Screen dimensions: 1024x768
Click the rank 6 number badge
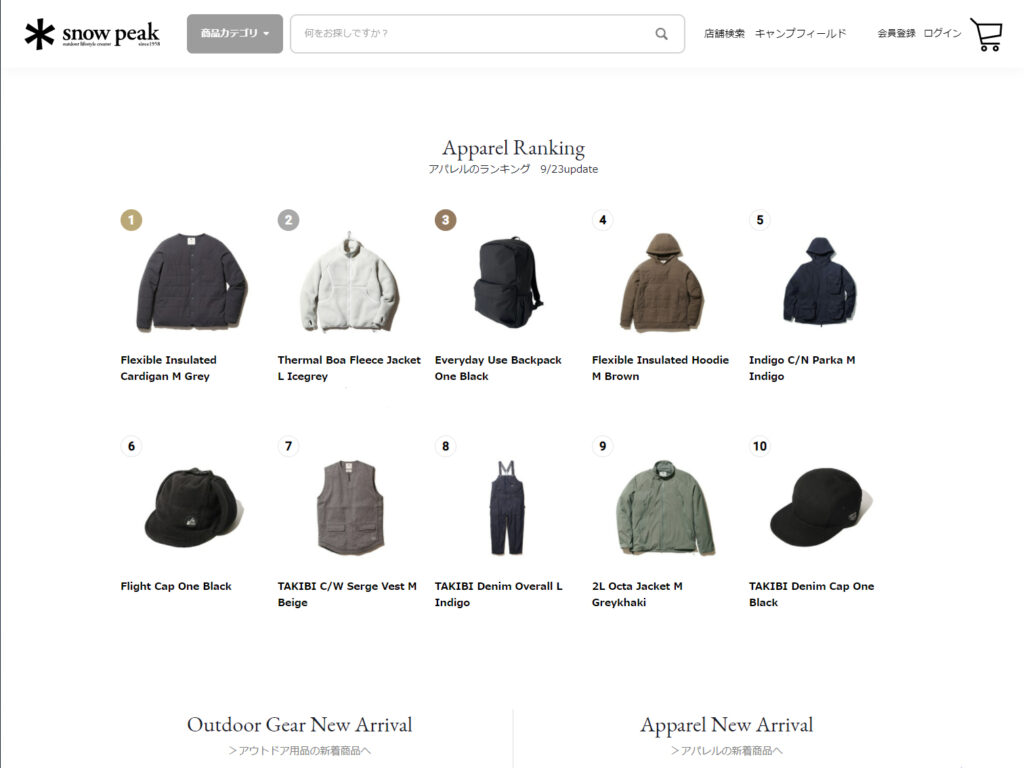coord(131,446)
